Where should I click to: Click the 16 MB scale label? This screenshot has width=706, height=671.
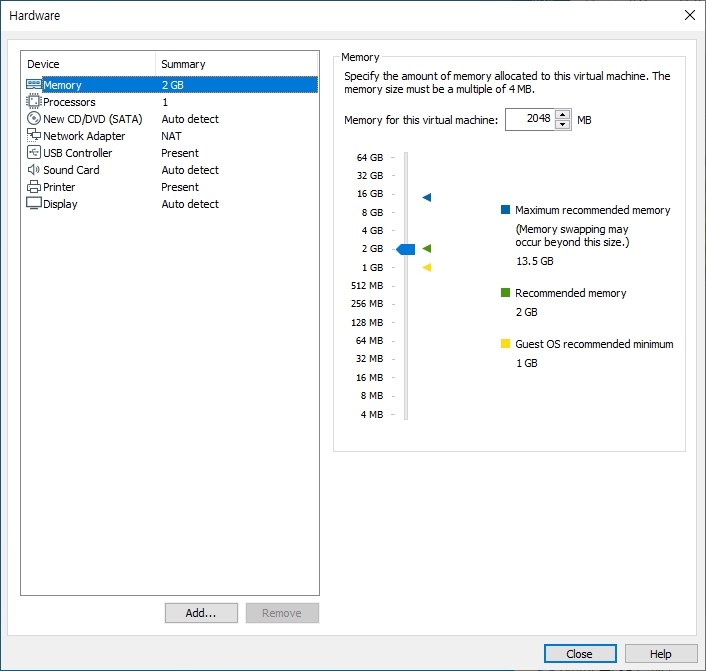[369, 377]
